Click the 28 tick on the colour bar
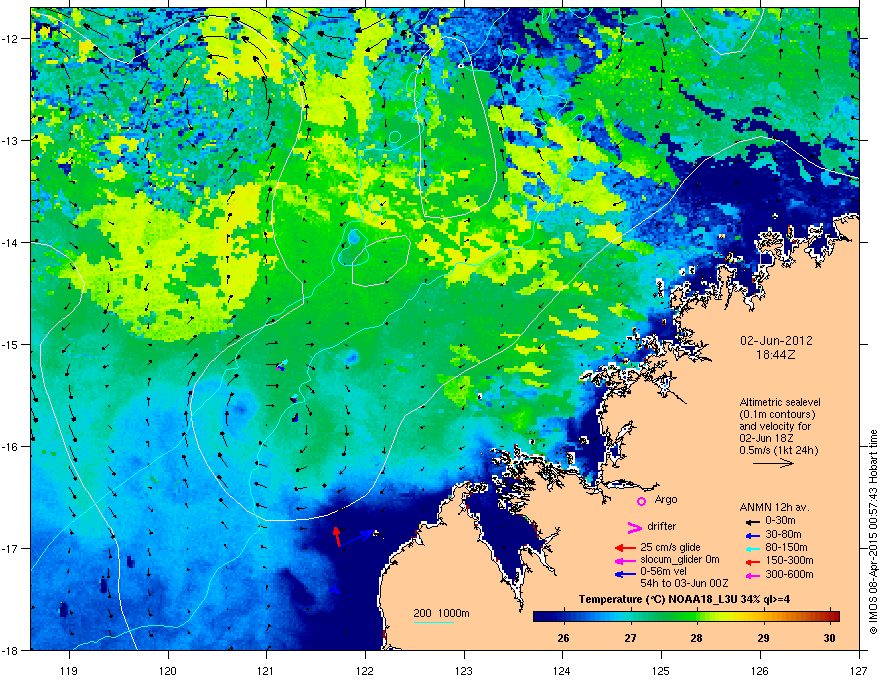Viewport: 880px width, 680px height. point(696,638)
